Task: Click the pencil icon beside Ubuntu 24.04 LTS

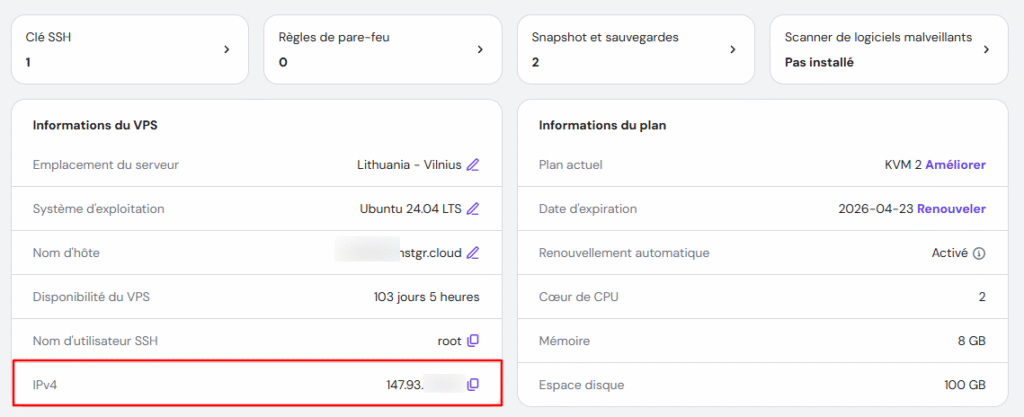Action: [473, 209]
